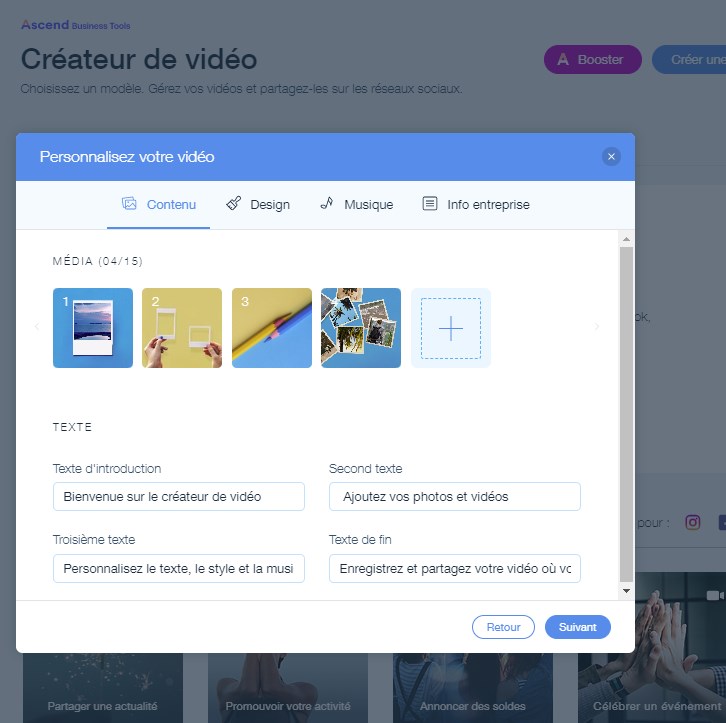Image resolution: width=726 pixels, height=723 pixels.
Task: Click the TEXTE section heading
Action: click(72, 427)
